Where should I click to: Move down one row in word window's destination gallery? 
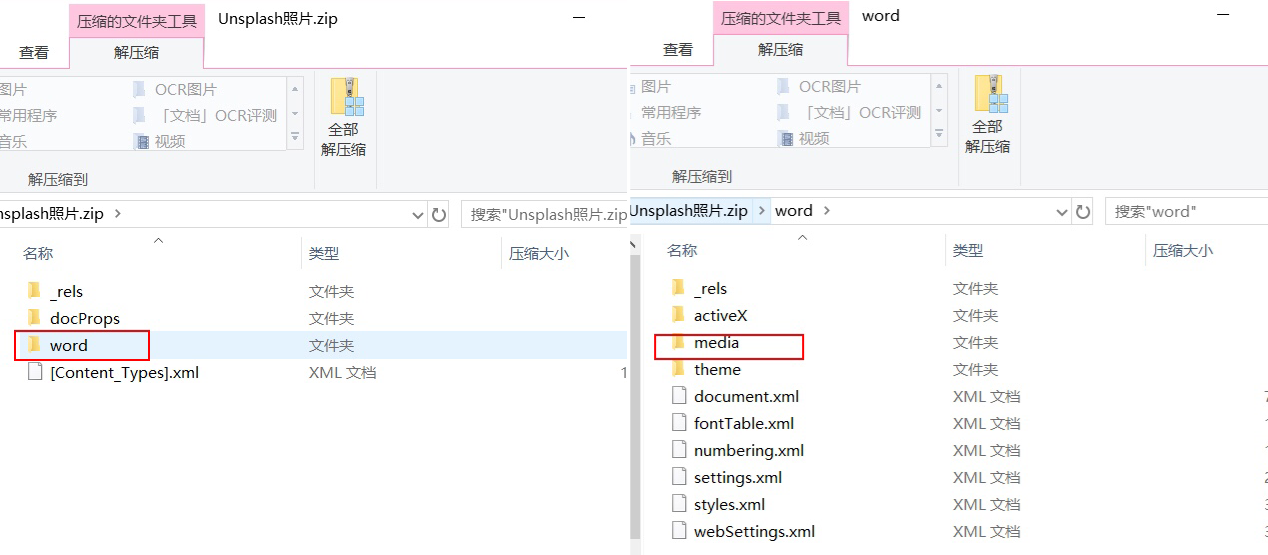coord(939,110)
